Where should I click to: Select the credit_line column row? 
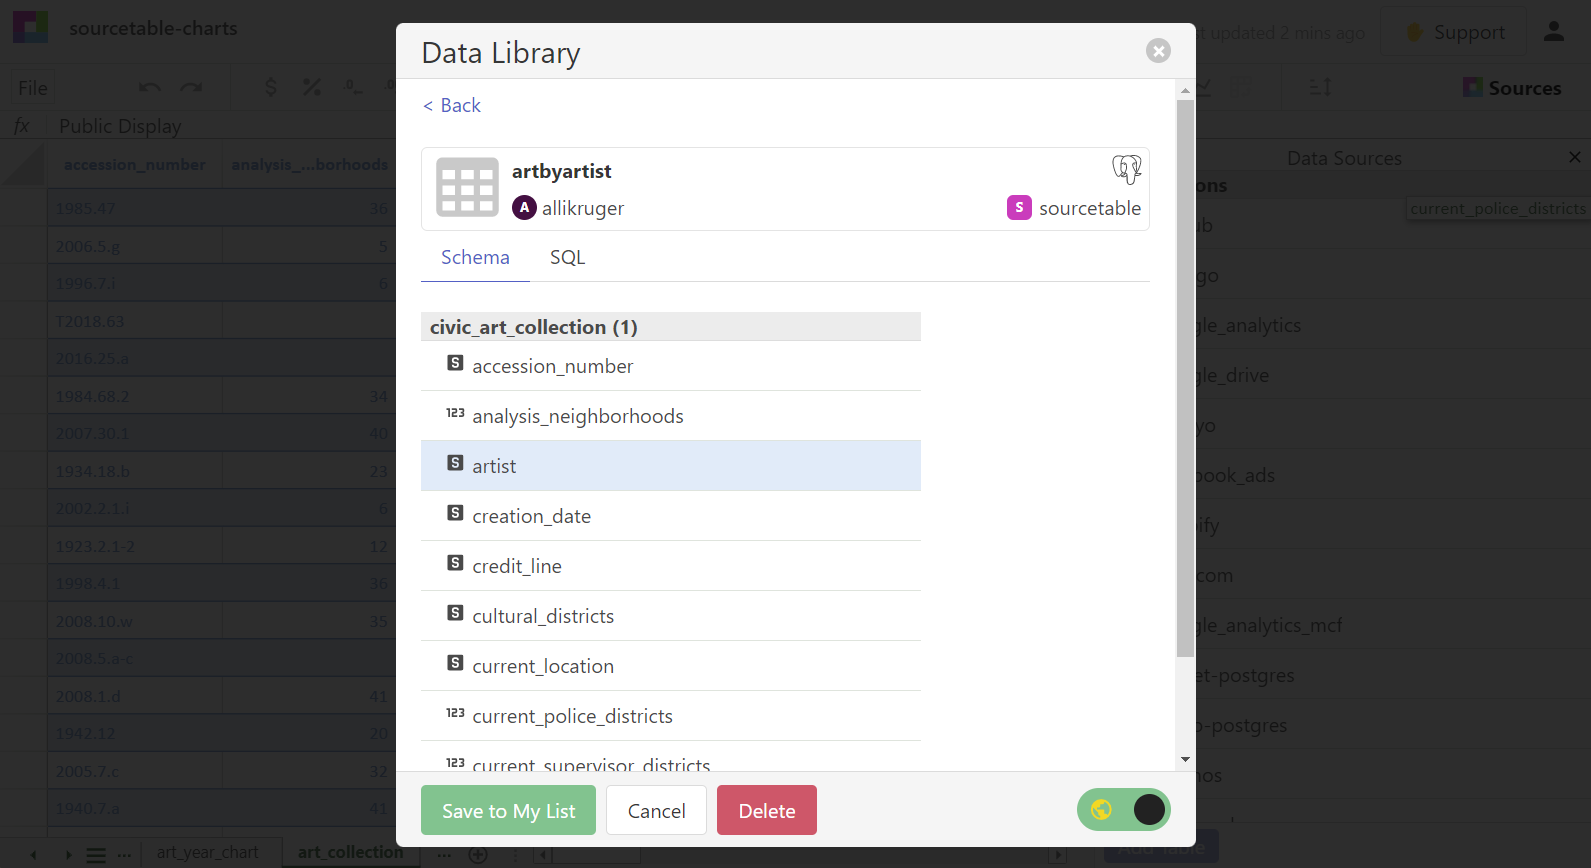[x=671, y=566]
